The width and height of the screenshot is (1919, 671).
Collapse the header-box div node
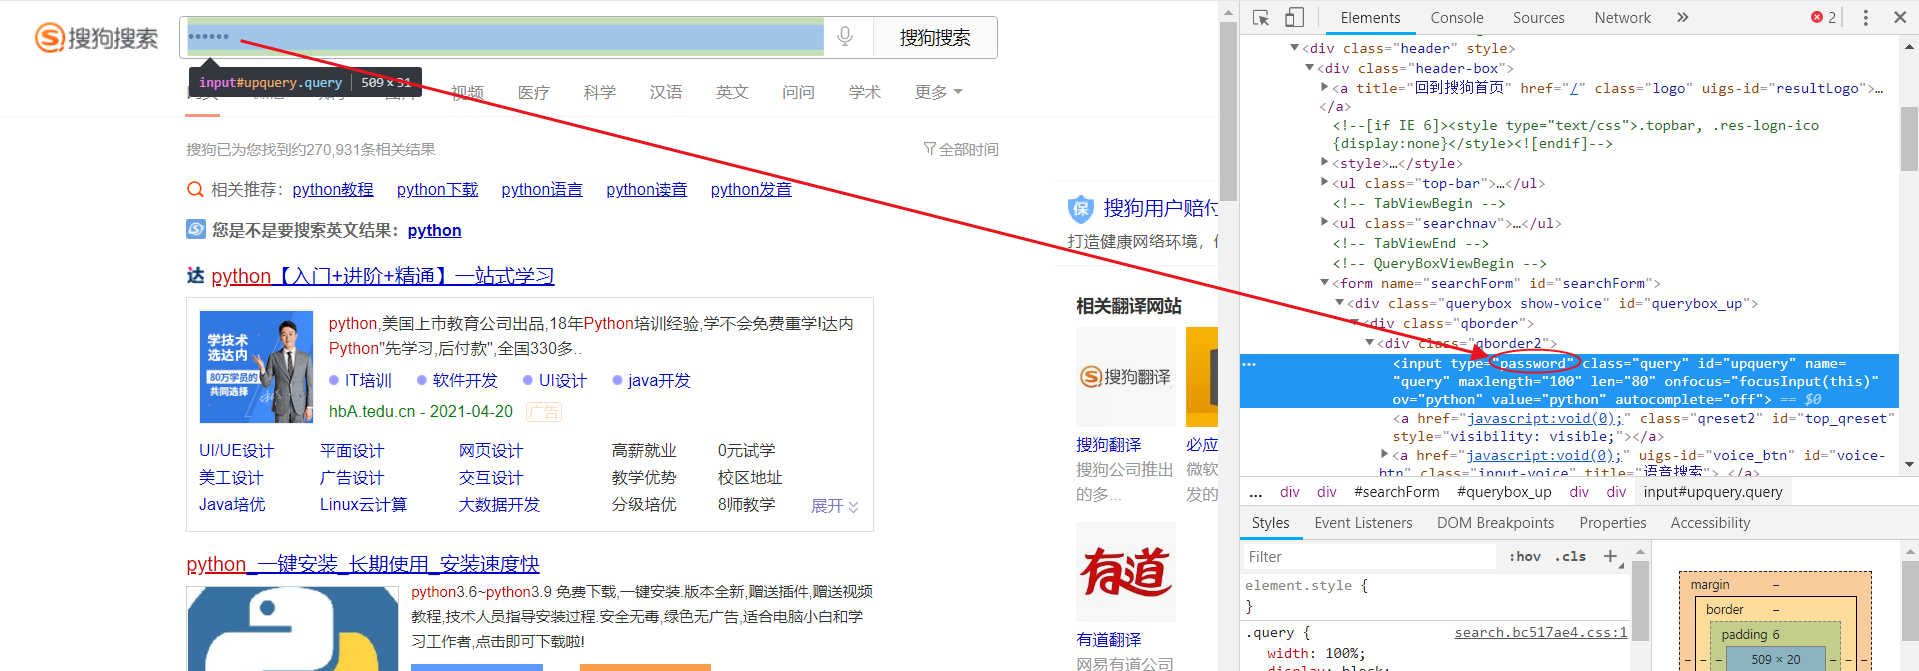click(1310, 68)
